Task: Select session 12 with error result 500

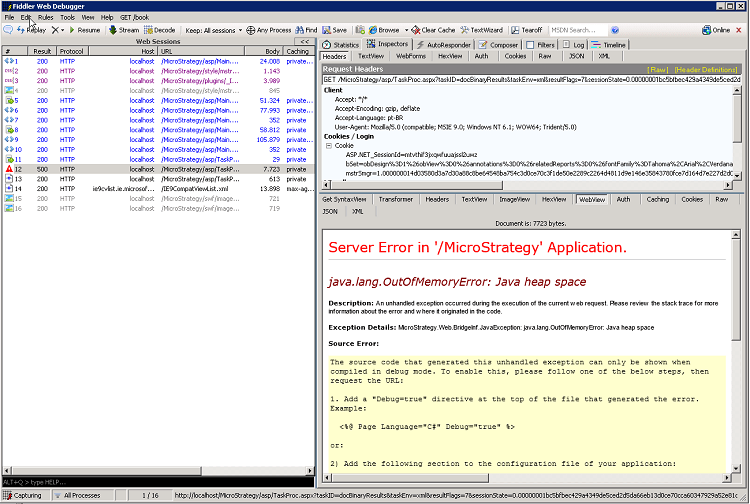Action: point(158,169)
